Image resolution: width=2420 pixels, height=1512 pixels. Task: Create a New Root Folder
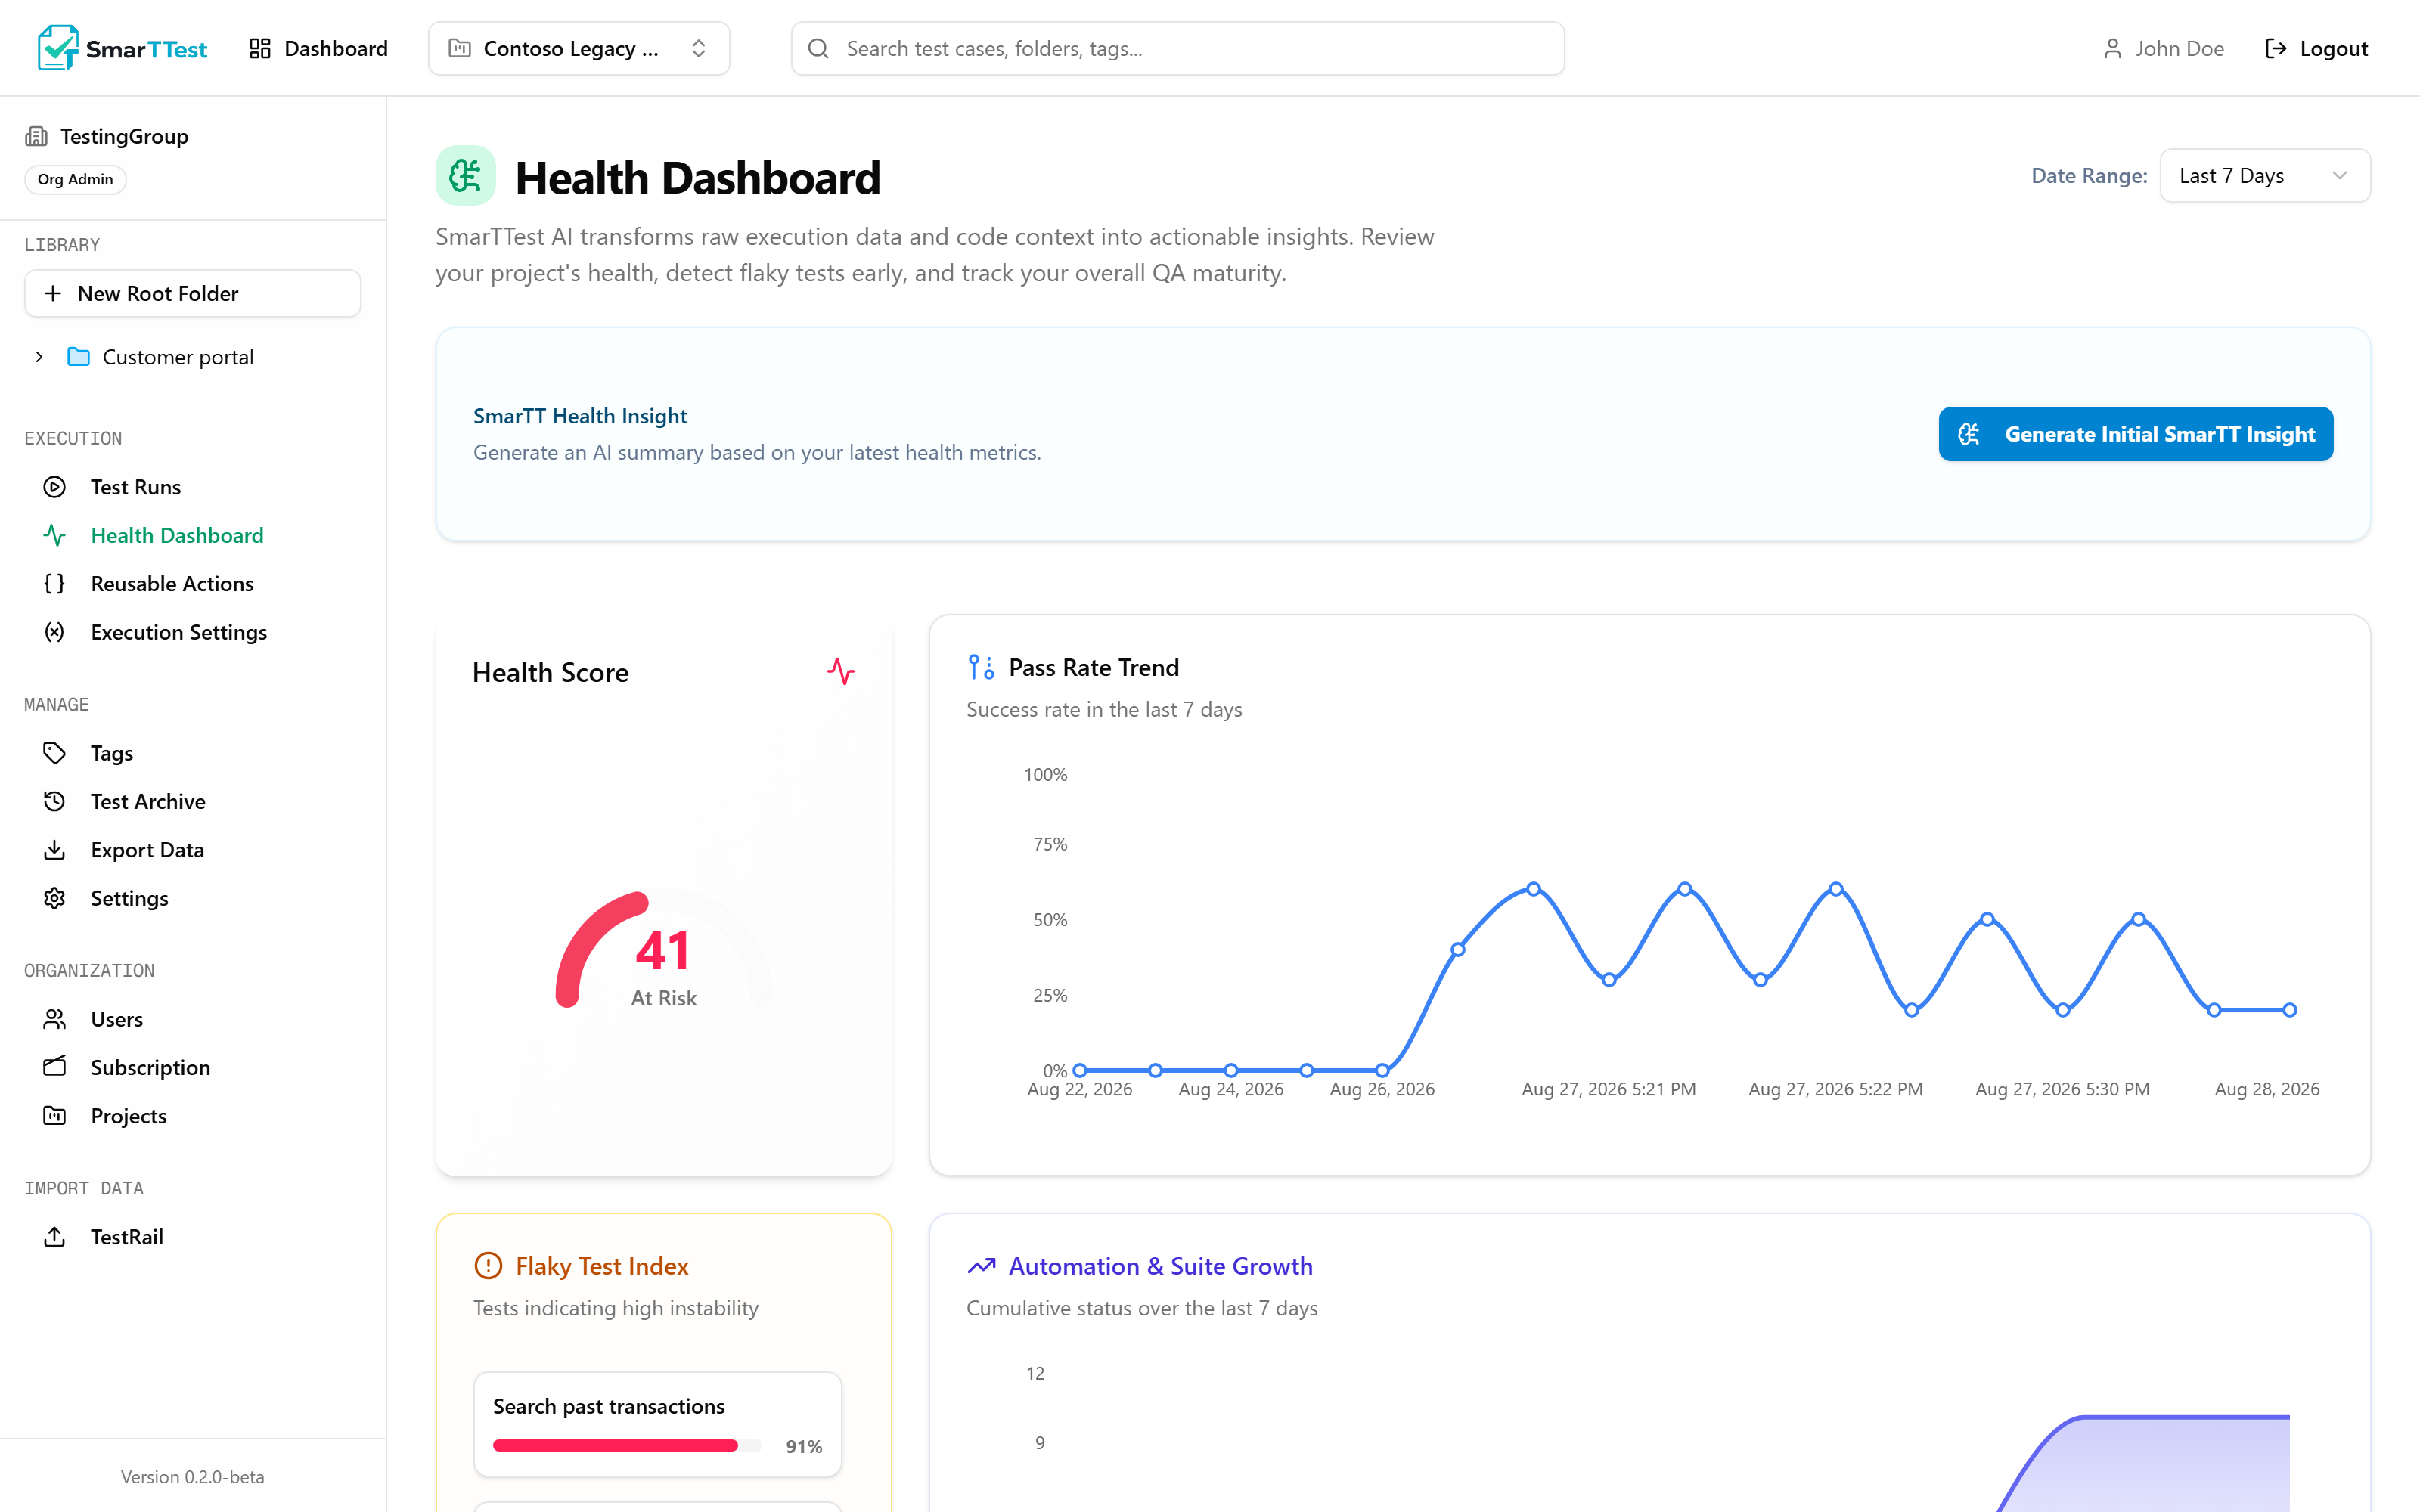[x=193, y=293]
